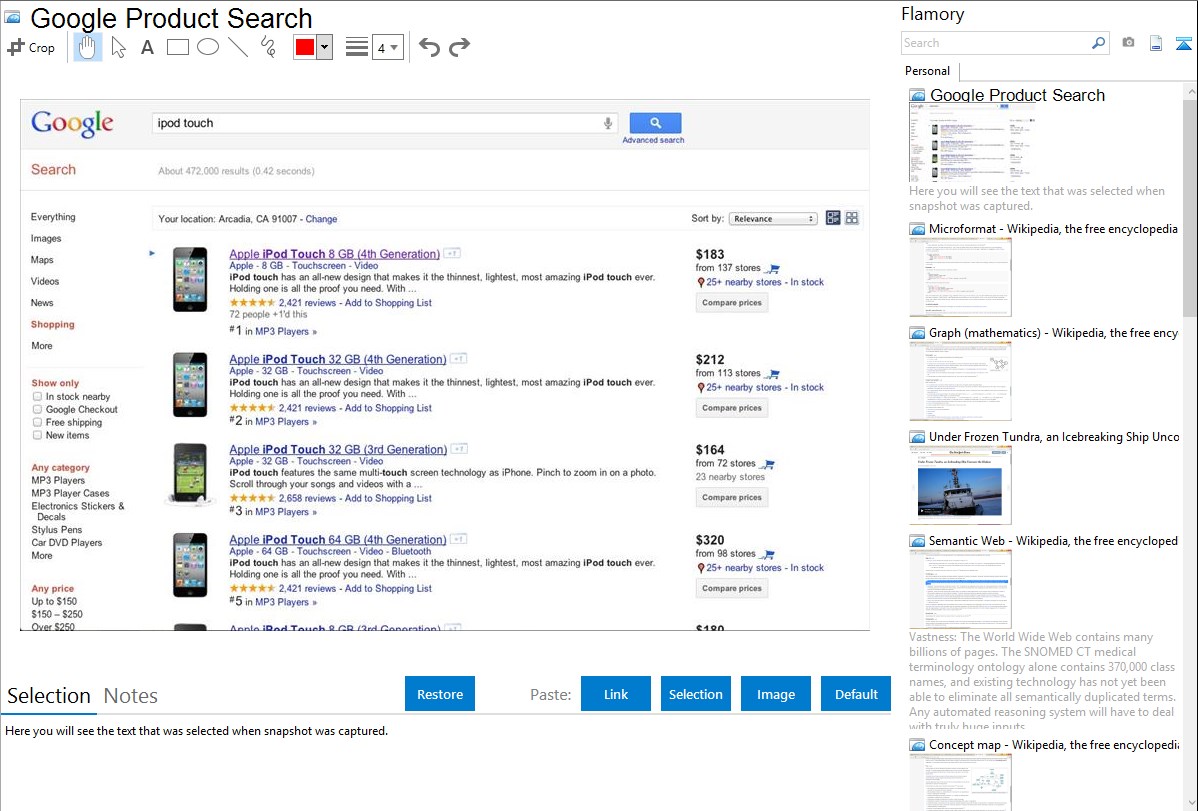This screenshot has height=811, width=1198.
Task: Click the blue icon right of Flamory's page icon
Action: [1183, 43]
